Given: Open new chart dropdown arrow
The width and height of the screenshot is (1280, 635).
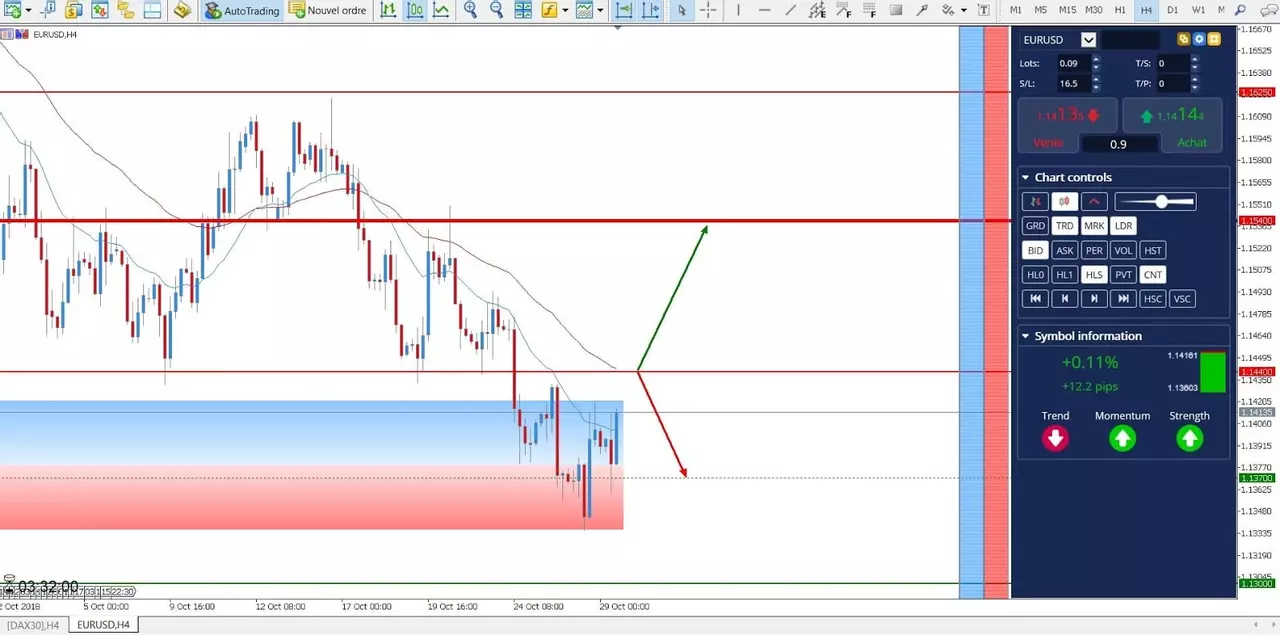Looking at the screenshot, I should click(x=28, y=10).
